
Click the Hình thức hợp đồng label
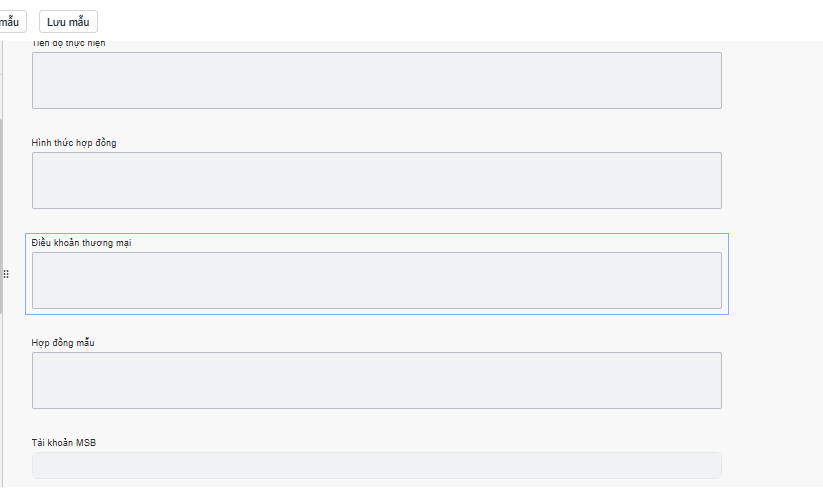pos(74,143)
